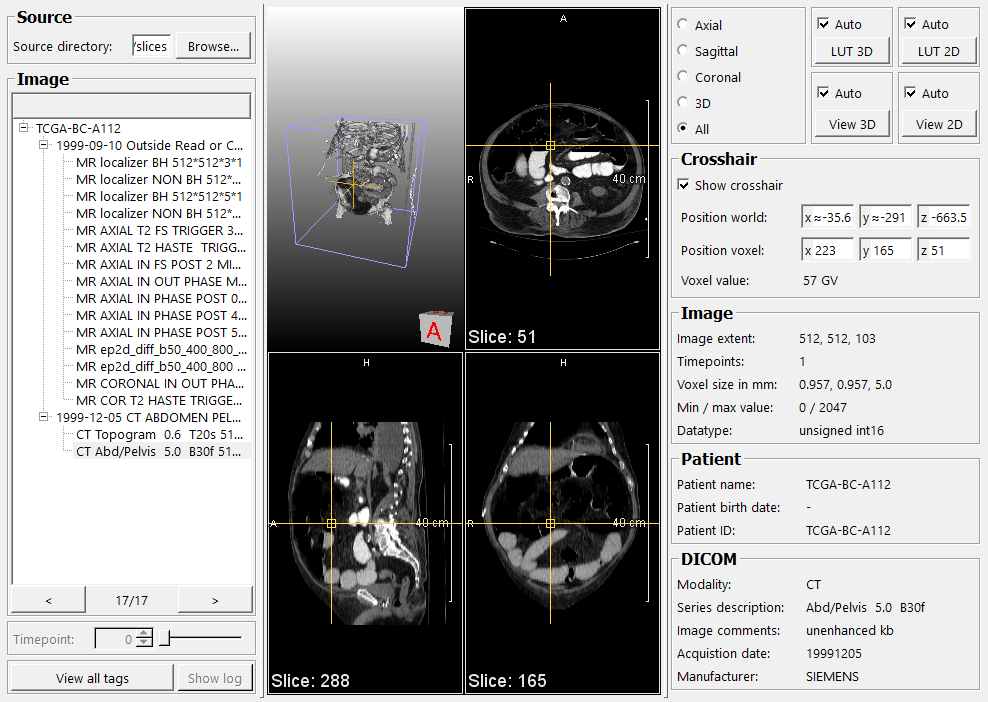This screenshot has height=702, width=988.
Task: Switch to the 3D view option
Action: click(683, 103)
